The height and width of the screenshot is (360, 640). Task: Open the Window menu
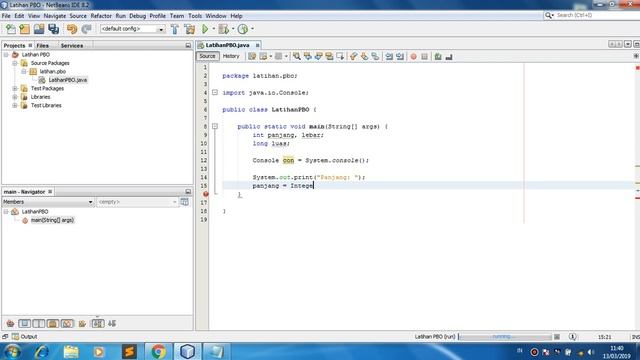[216, 16]
